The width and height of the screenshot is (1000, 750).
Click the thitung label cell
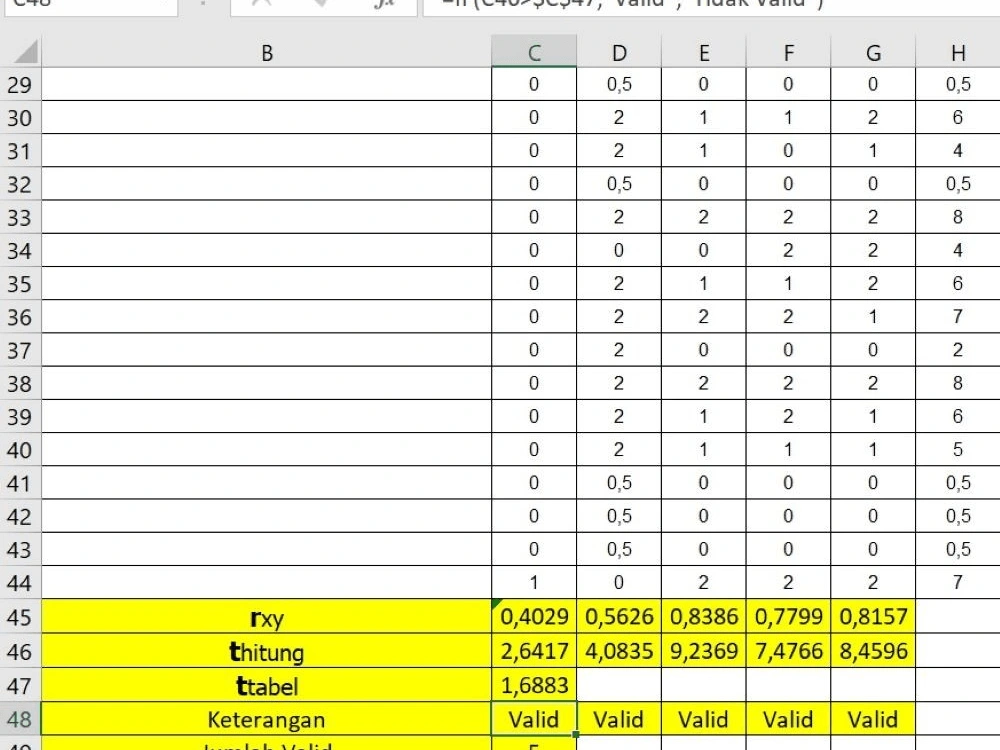(x=267, y=651)
